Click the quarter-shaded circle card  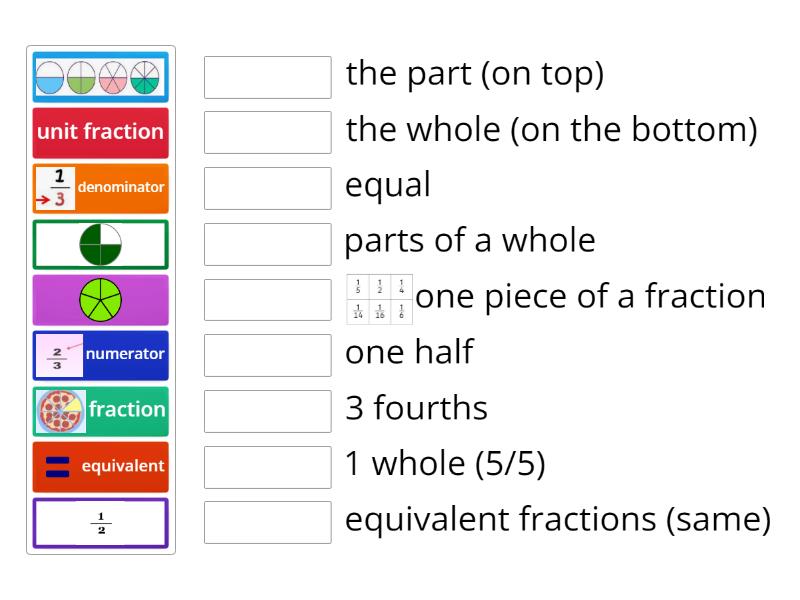pos(100,243)
